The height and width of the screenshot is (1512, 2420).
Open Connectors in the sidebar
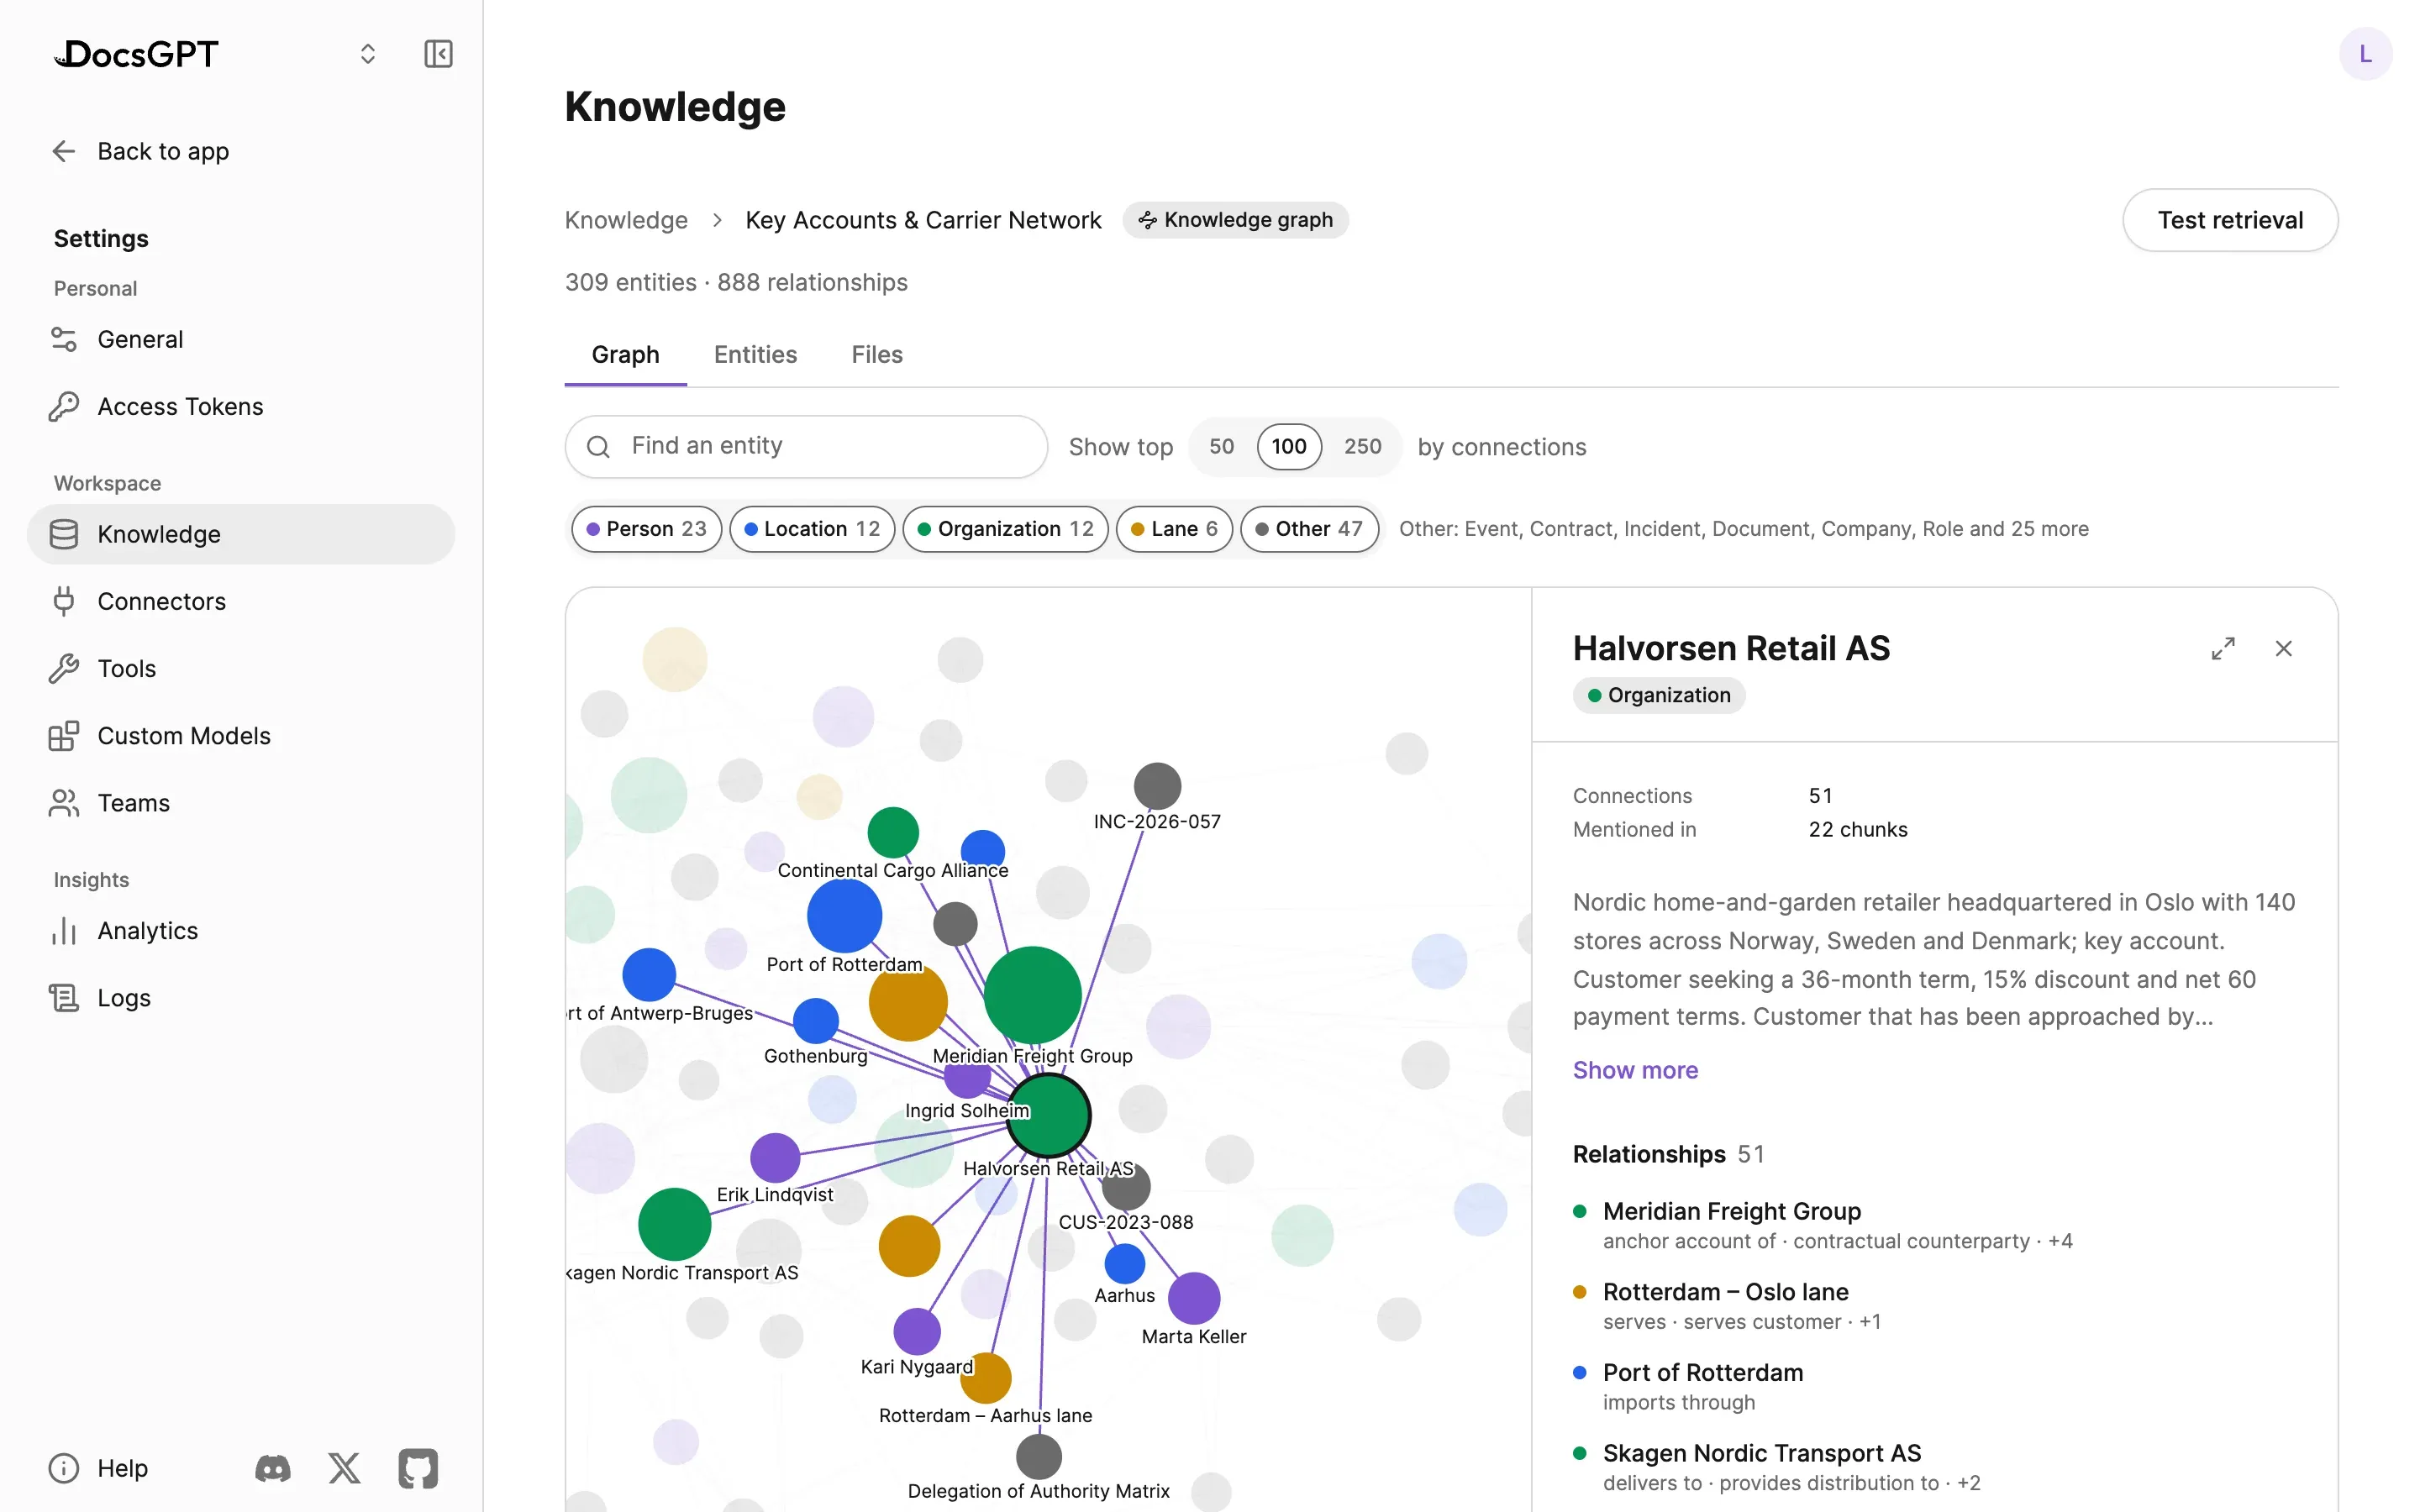(x=241, y=601)
